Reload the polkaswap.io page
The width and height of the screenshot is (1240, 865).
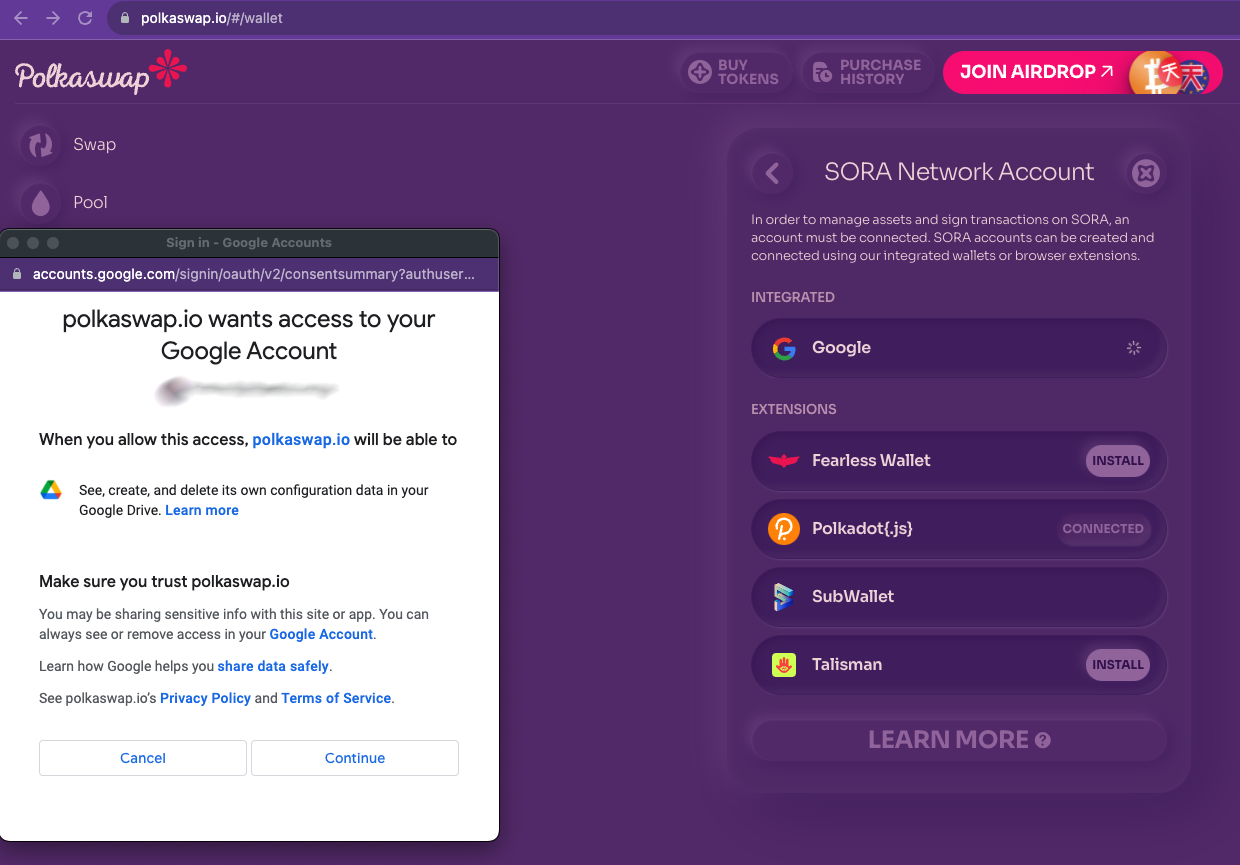click(x=85, y=18)
